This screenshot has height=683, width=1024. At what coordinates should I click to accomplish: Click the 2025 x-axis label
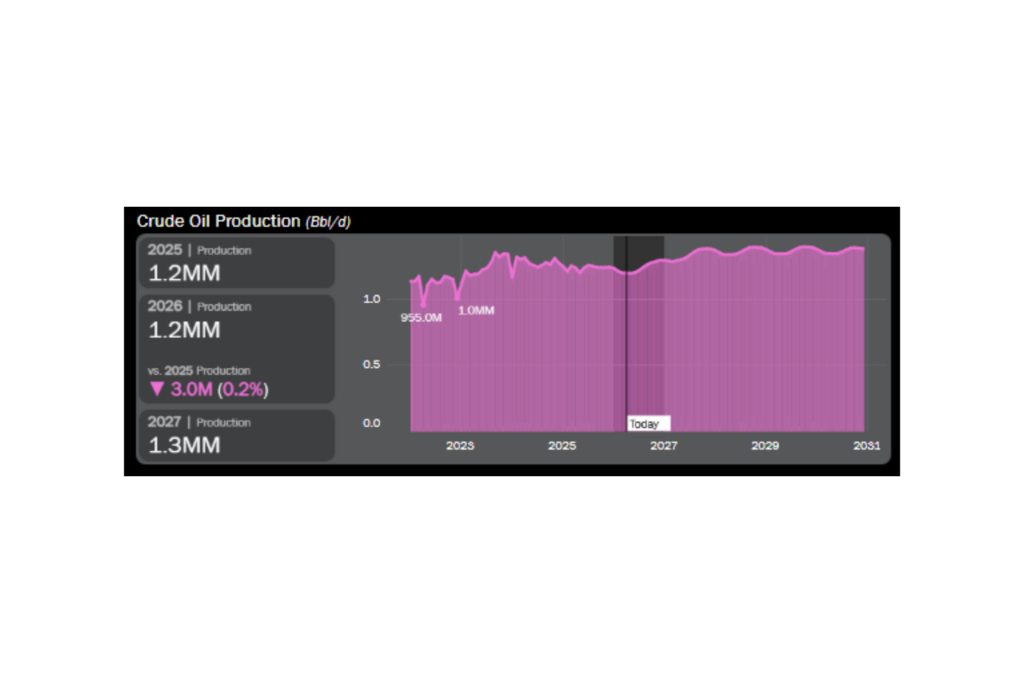562,446
